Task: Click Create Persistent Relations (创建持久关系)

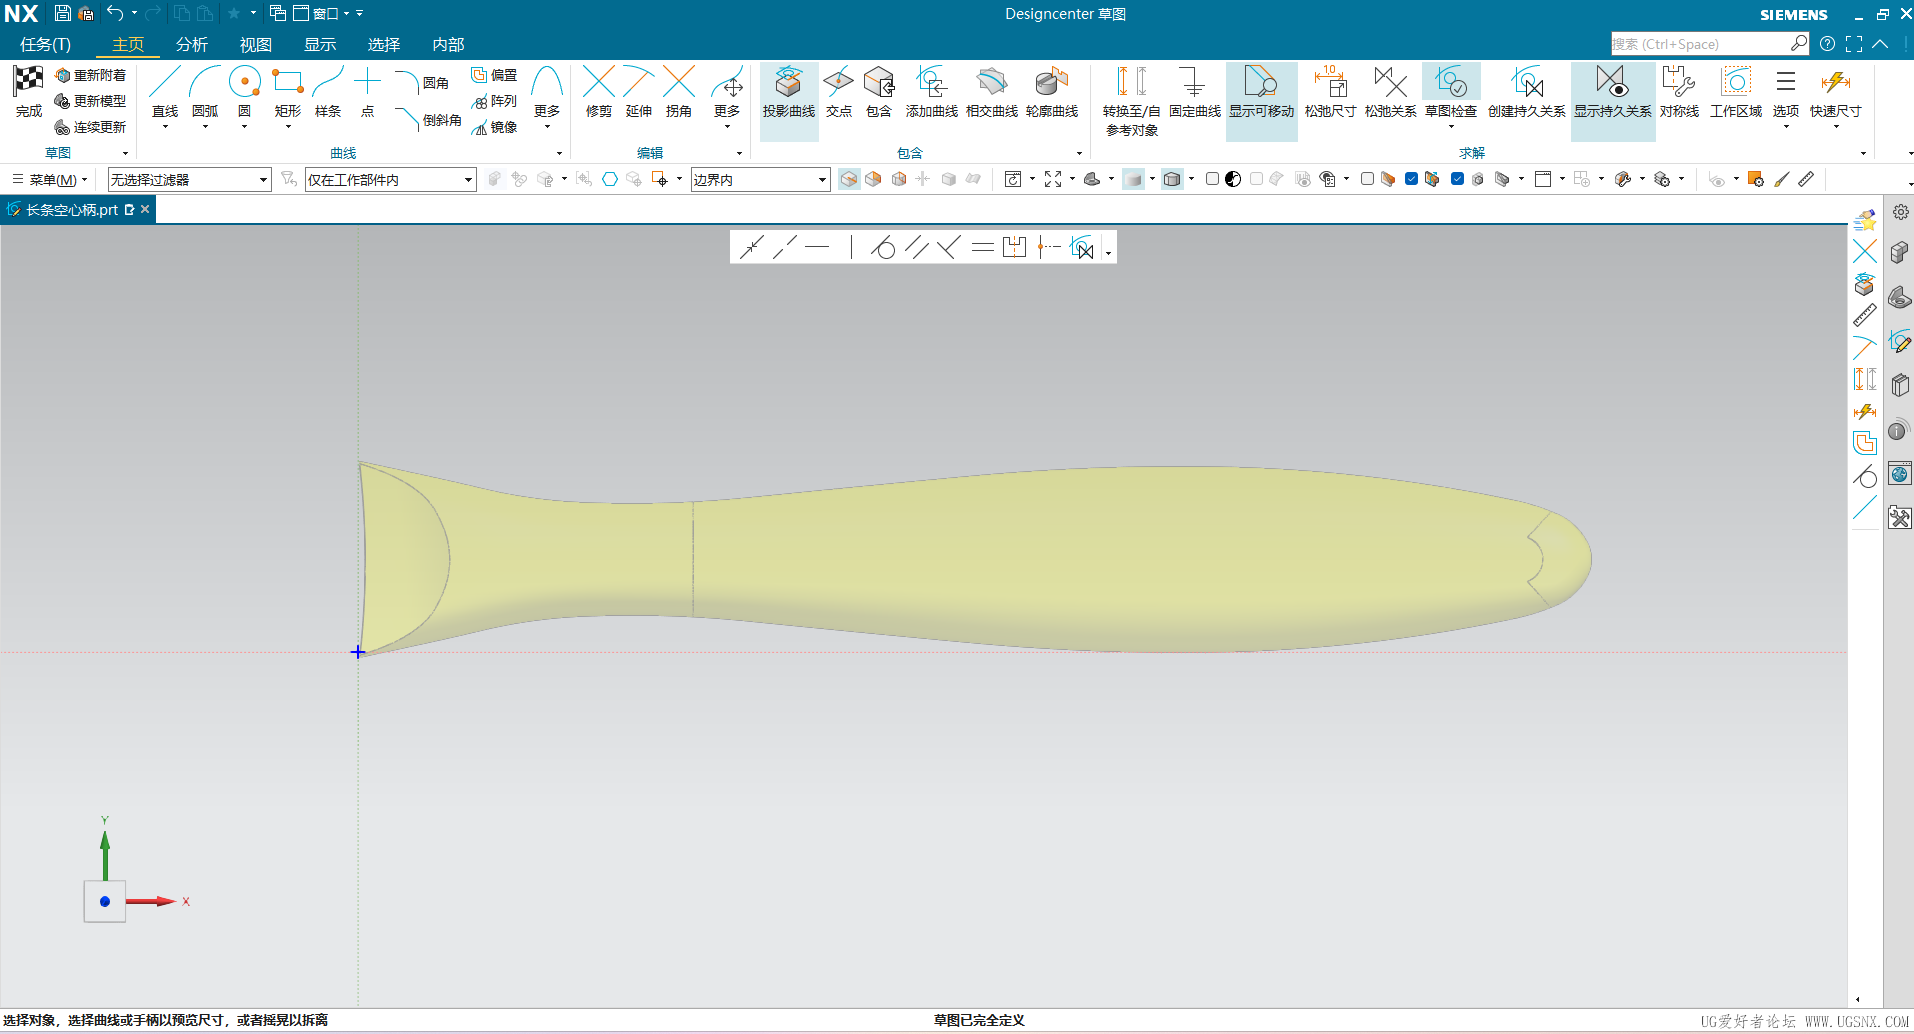Action: click(x=1526, y=91)
